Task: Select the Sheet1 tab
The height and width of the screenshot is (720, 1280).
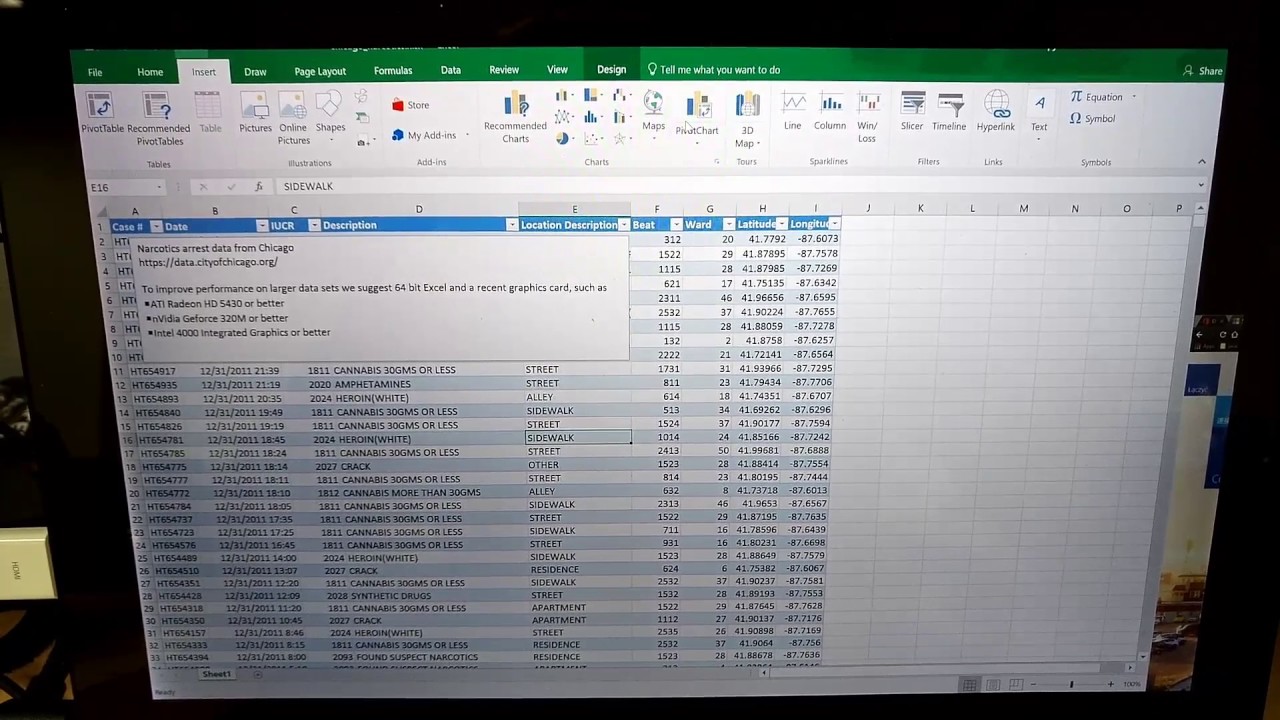Action: (x=216, y=675)
